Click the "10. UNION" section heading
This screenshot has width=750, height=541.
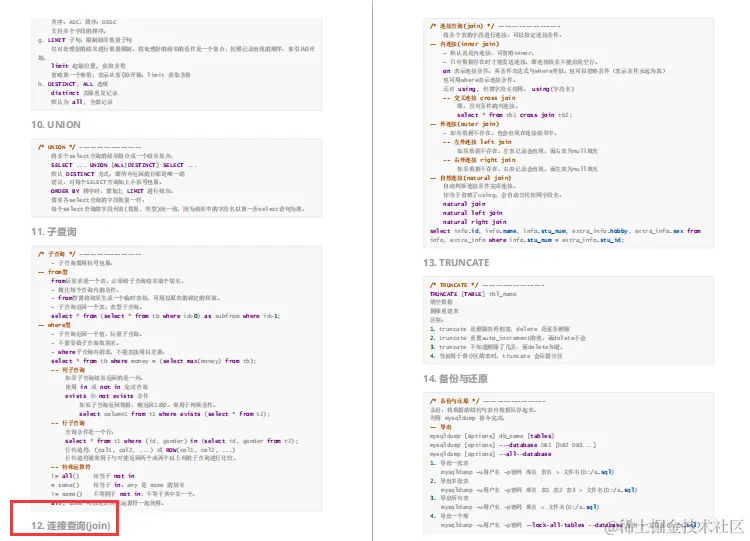coord(56,124)
